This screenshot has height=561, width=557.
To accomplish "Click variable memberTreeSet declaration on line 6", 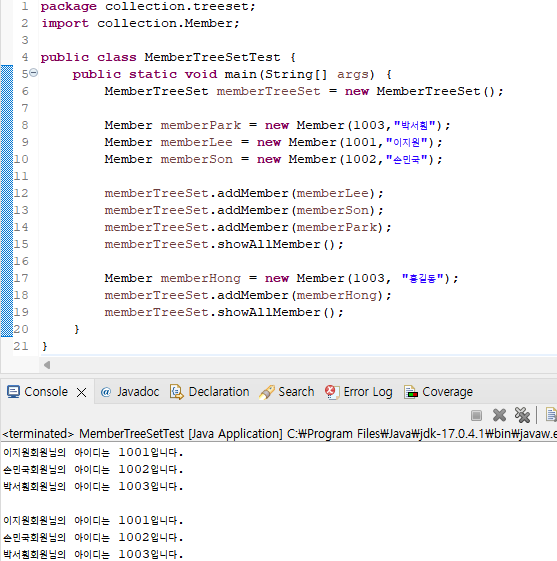I will [x=268, y=91].
